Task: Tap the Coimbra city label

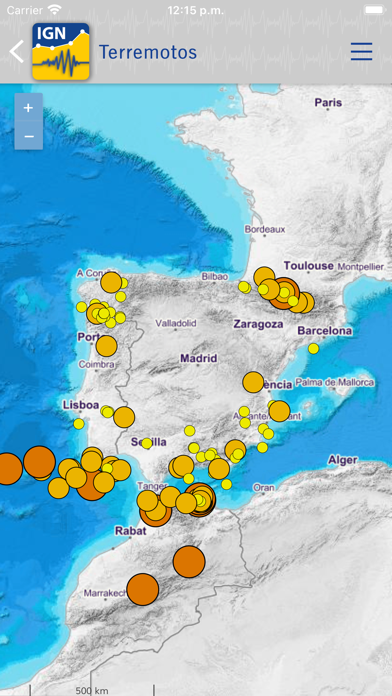Action: [96, 364]
